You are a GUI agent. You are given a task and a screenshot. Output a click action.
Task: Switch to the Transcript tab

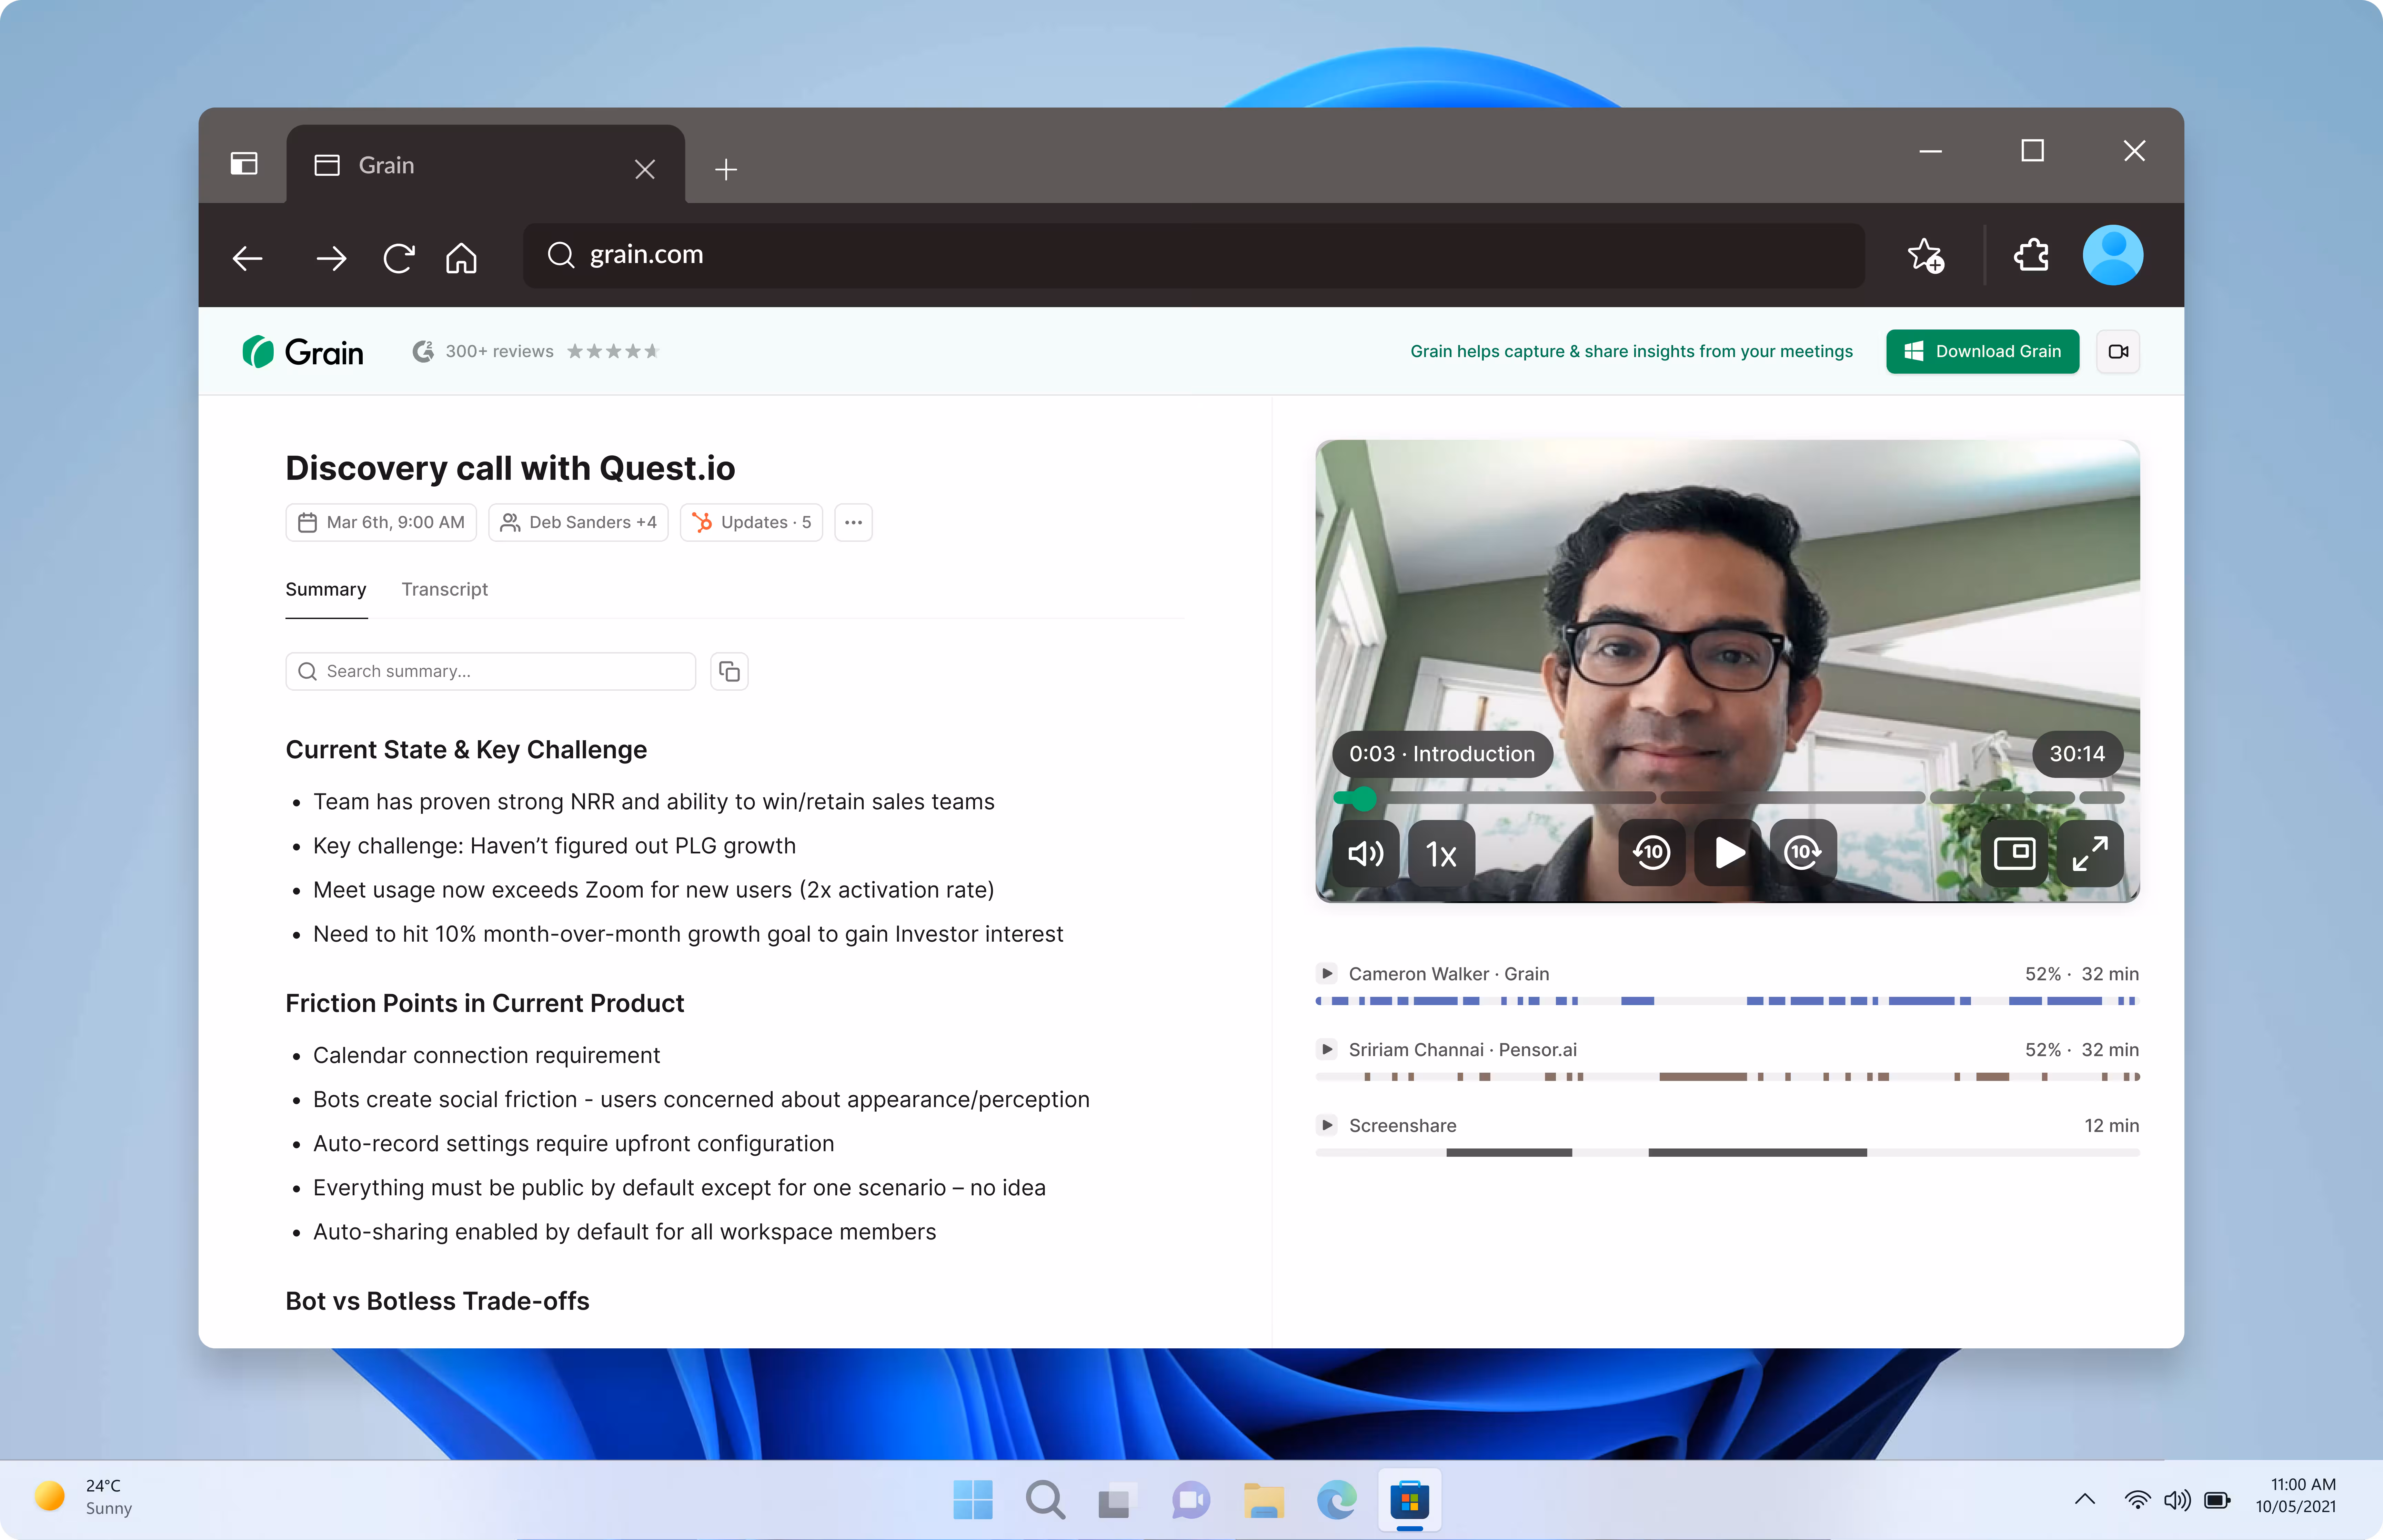click(x=444, y=589)
